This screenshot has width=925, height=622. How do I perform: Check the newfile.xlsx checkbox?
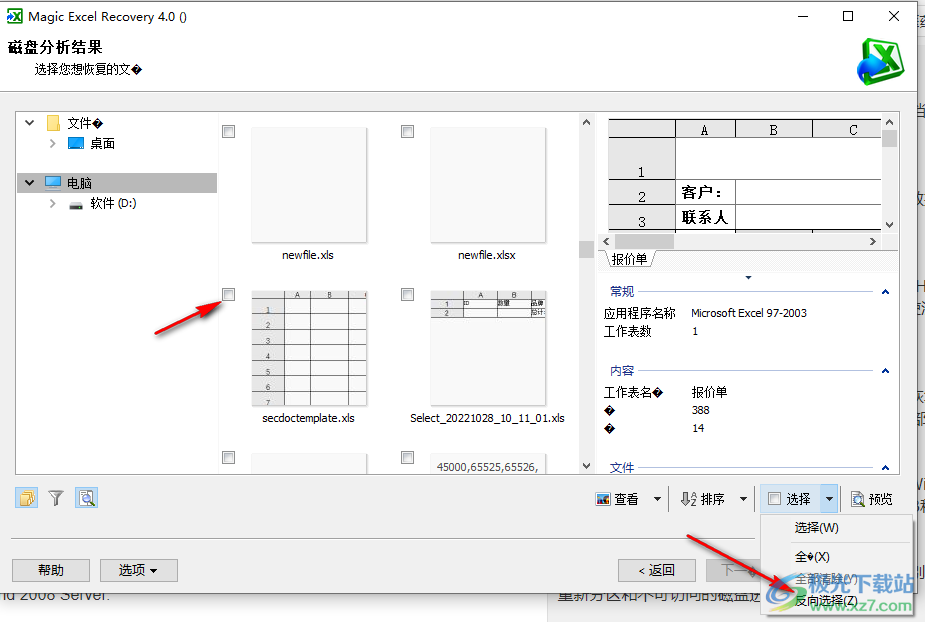pos(407,130)
